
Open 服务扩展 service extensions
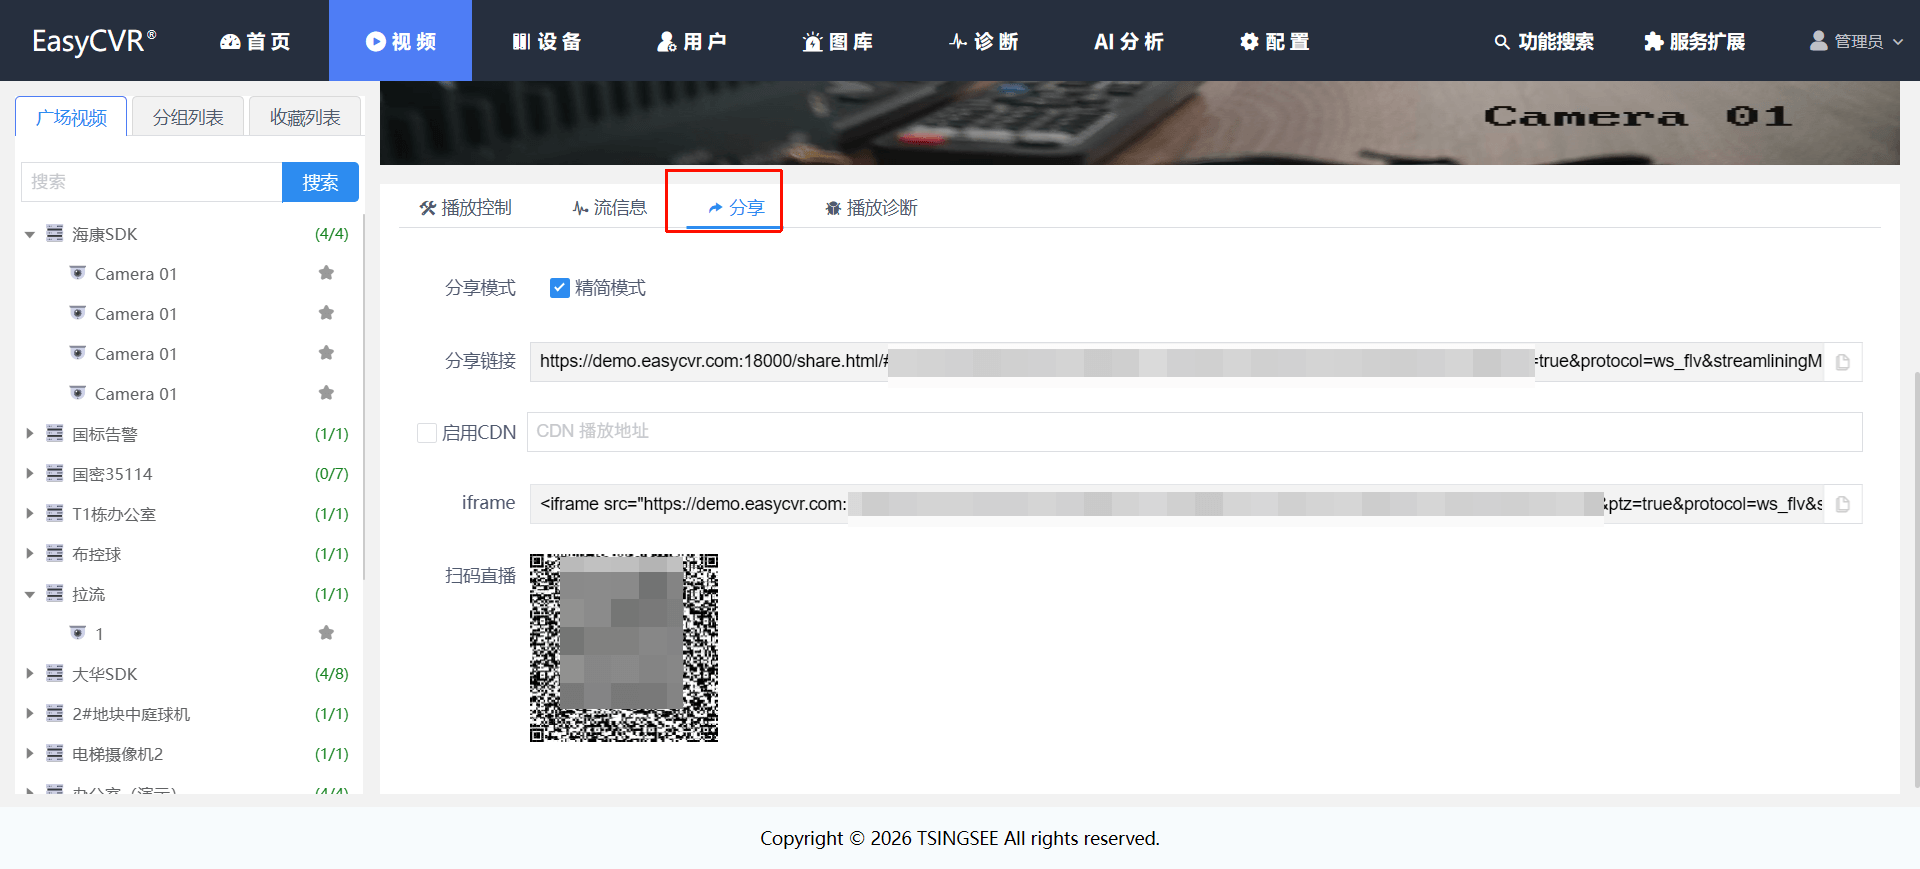[x=1695, y=42]
